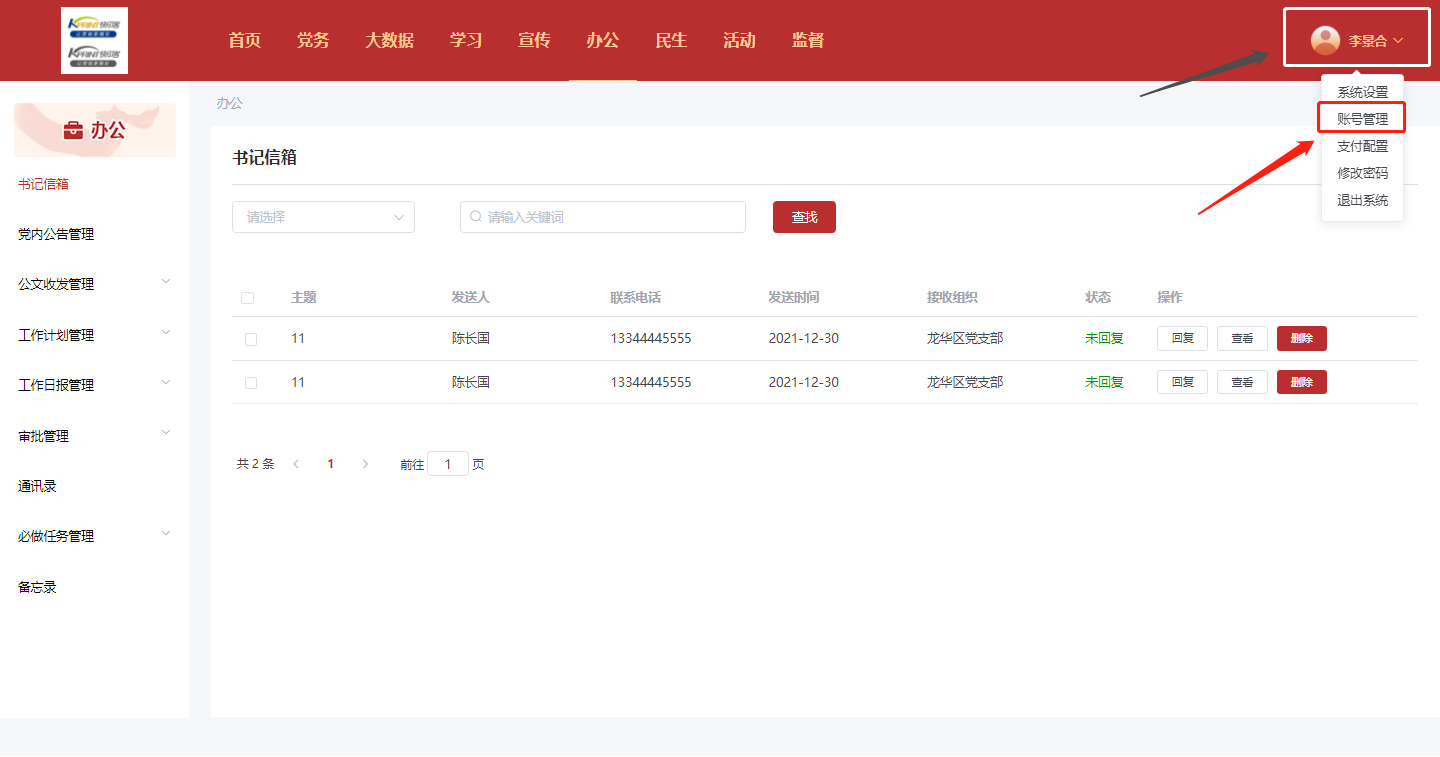
Task: Expand the 审批管理 sidebar menu
Action: coord(94,436)
